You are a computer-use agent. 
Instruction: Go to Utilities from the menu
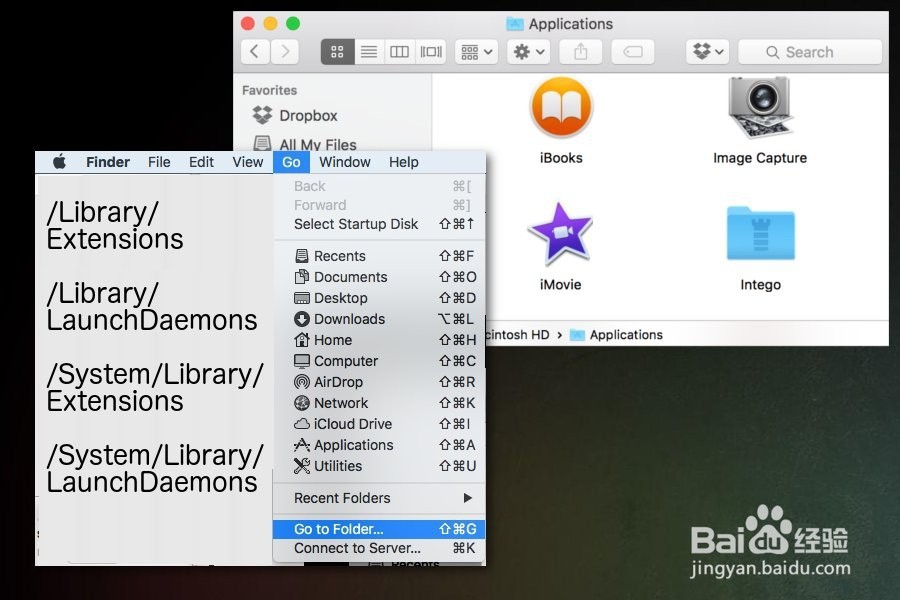379,466
